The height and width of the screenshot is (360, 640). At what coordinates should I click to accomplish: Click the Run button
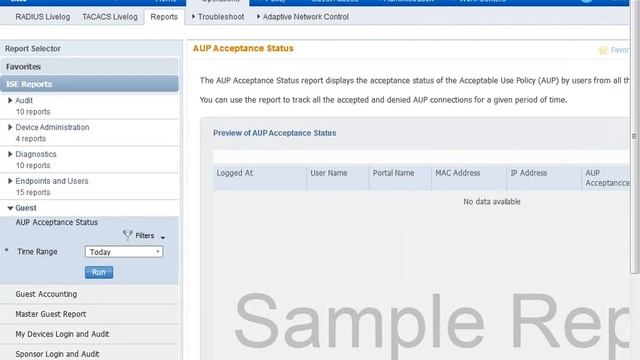pyautogui.click(x=99, y=272)
